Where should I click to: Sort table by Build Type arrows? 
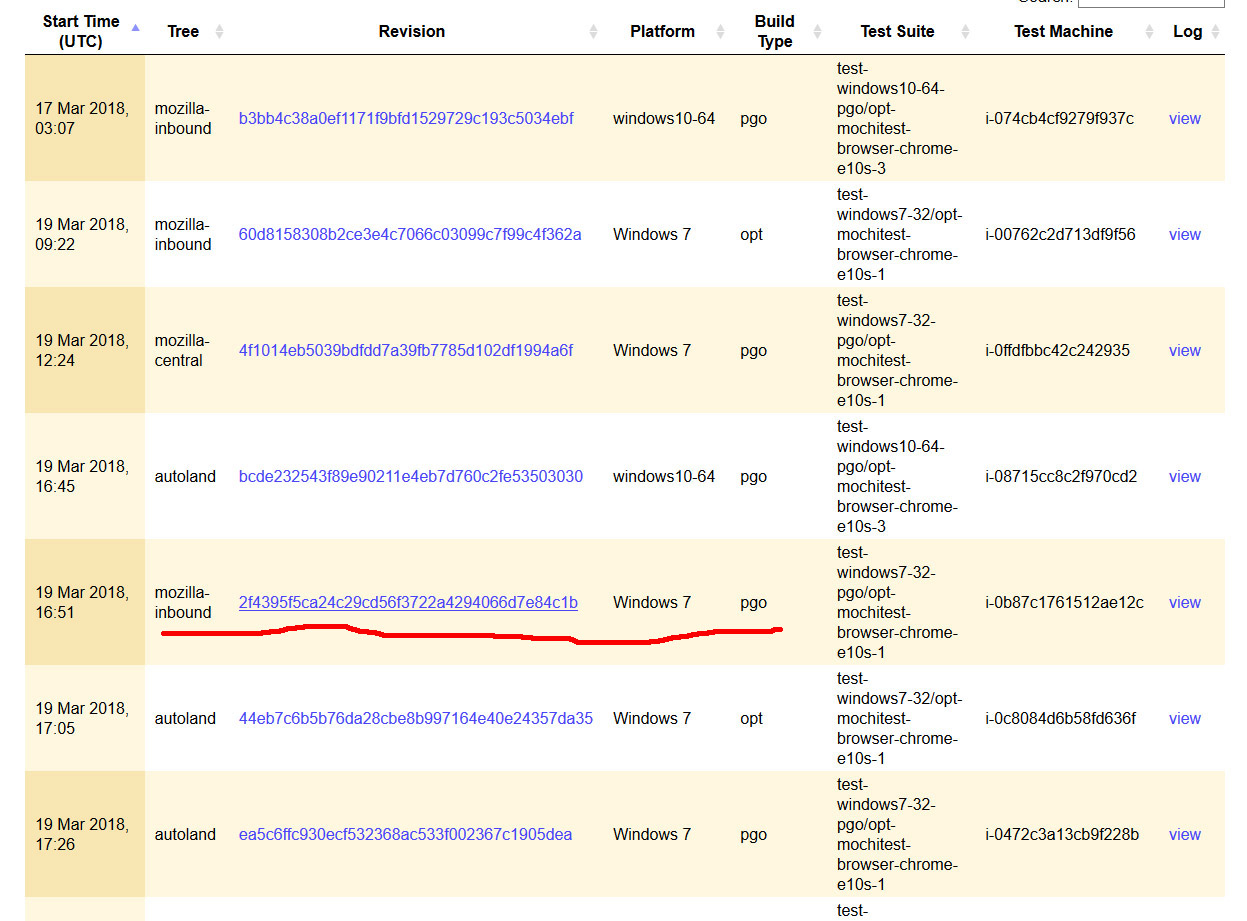pyautogui.click(x=818, y=32)
